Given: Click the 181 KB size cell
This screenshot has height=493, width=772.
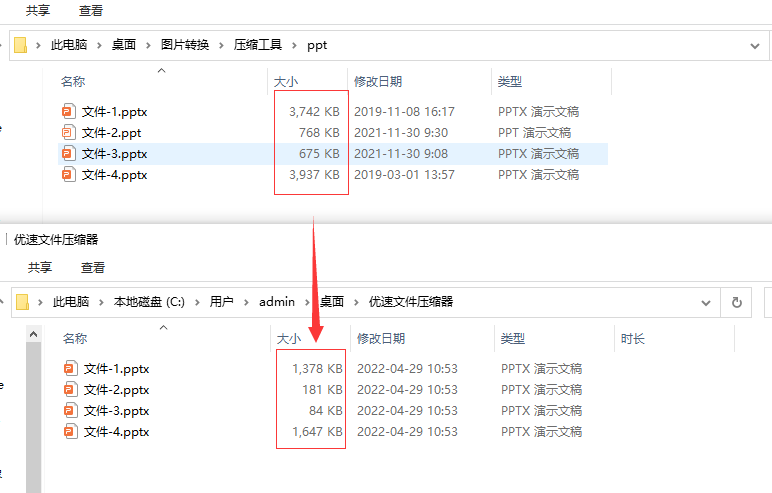Looking at the screenshot, I should click(x=322, y=390).
